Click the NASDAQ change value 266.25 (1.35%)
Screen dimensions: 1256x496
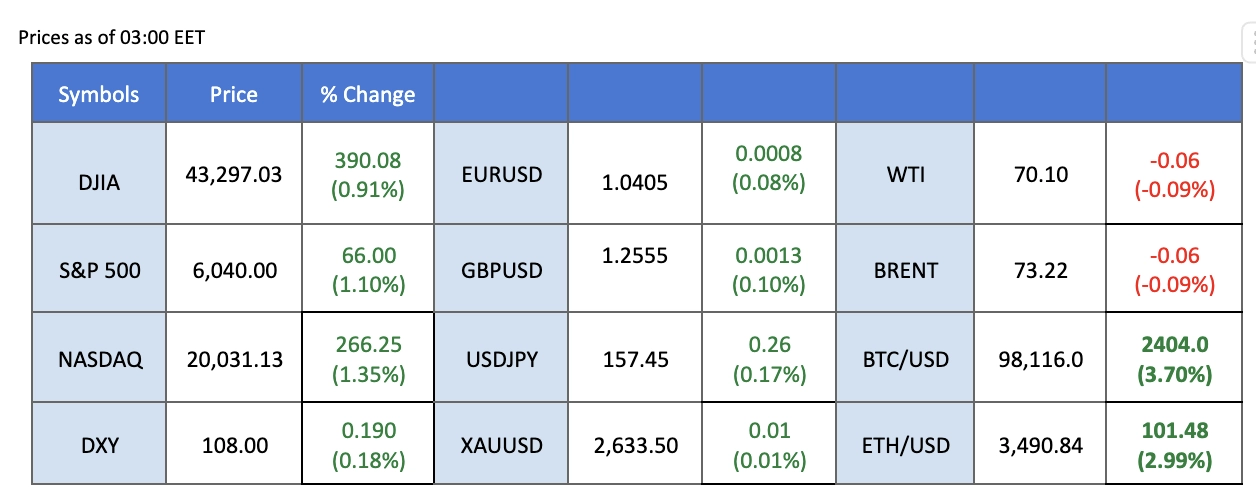click(367, 359)
